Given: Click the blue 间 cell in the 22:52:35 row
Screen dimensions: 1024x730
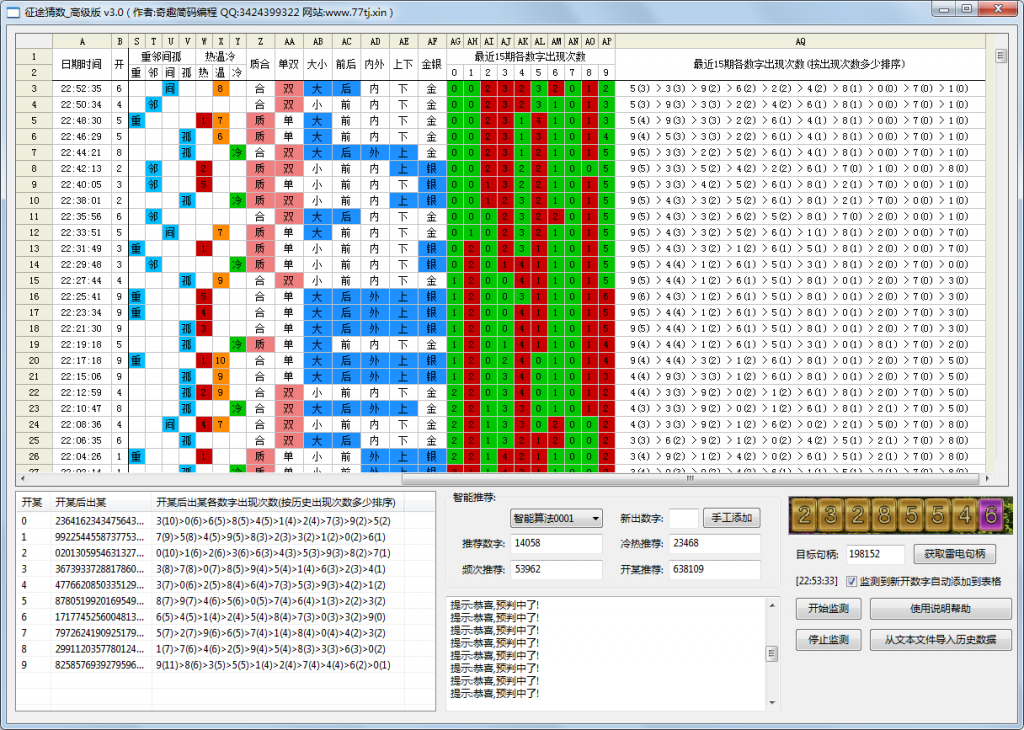Looking at the screenshot, I should pos(170,89).
